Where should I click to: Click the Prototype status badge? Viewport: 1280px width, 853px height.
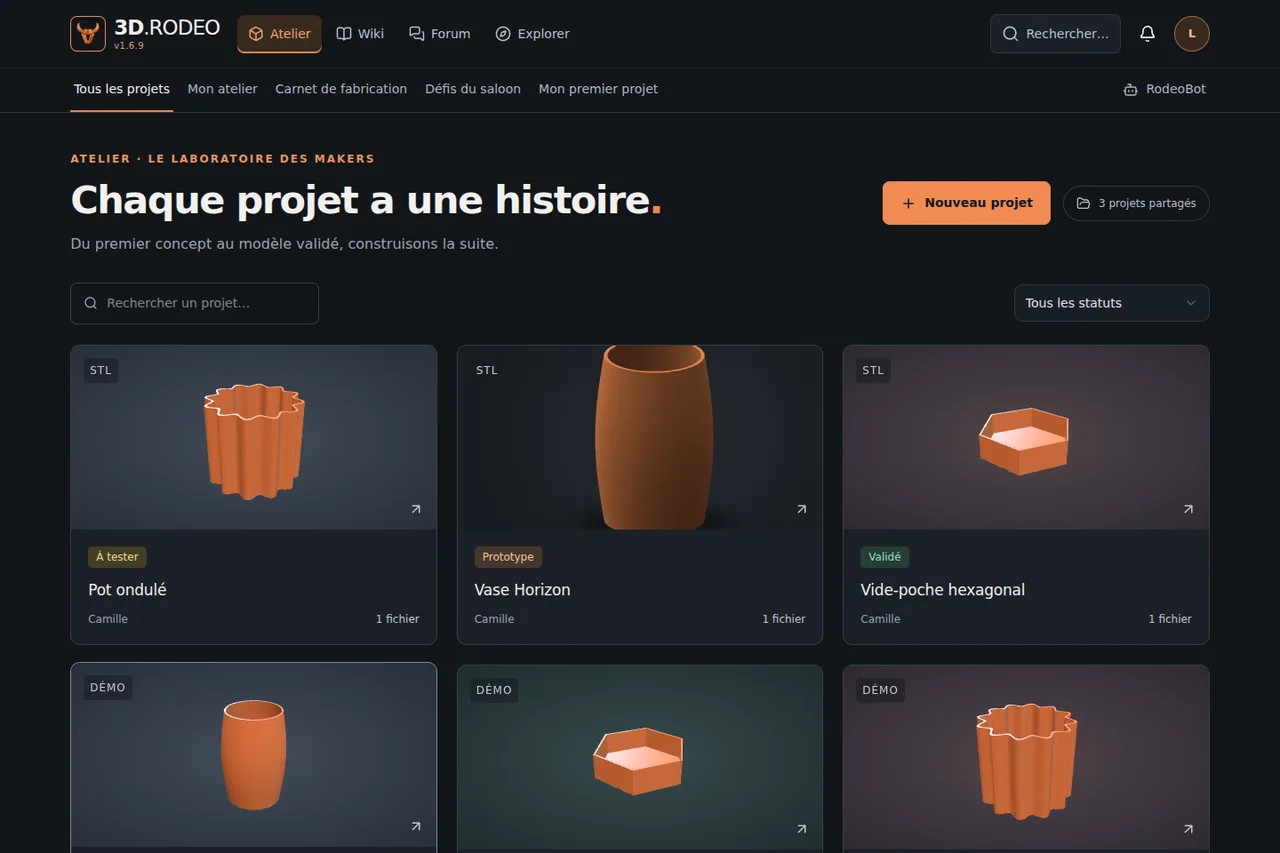[508, 557]
